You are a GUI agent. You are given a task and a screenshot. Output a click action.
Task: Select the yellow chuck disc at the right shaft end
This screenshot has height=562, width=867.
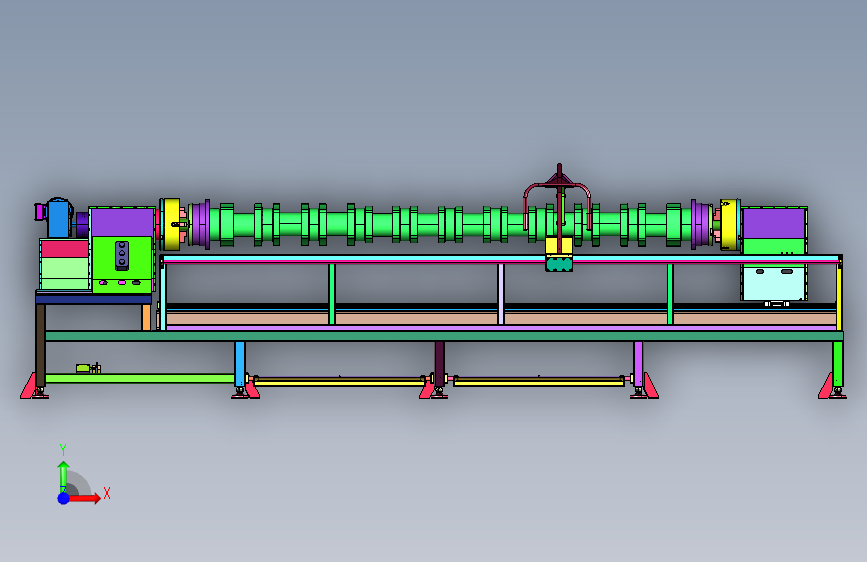click(730, 225)
